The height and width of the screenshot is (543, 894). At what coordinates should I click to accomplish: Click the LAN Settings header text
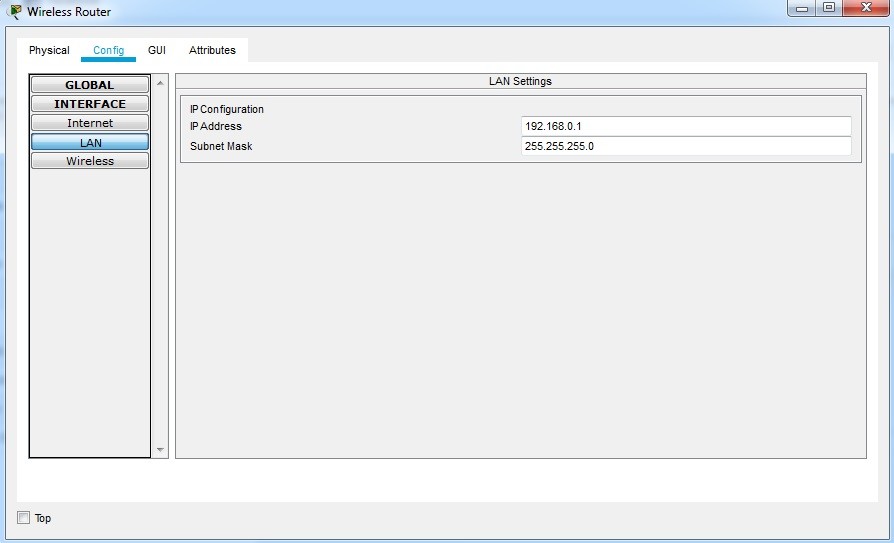520,81
